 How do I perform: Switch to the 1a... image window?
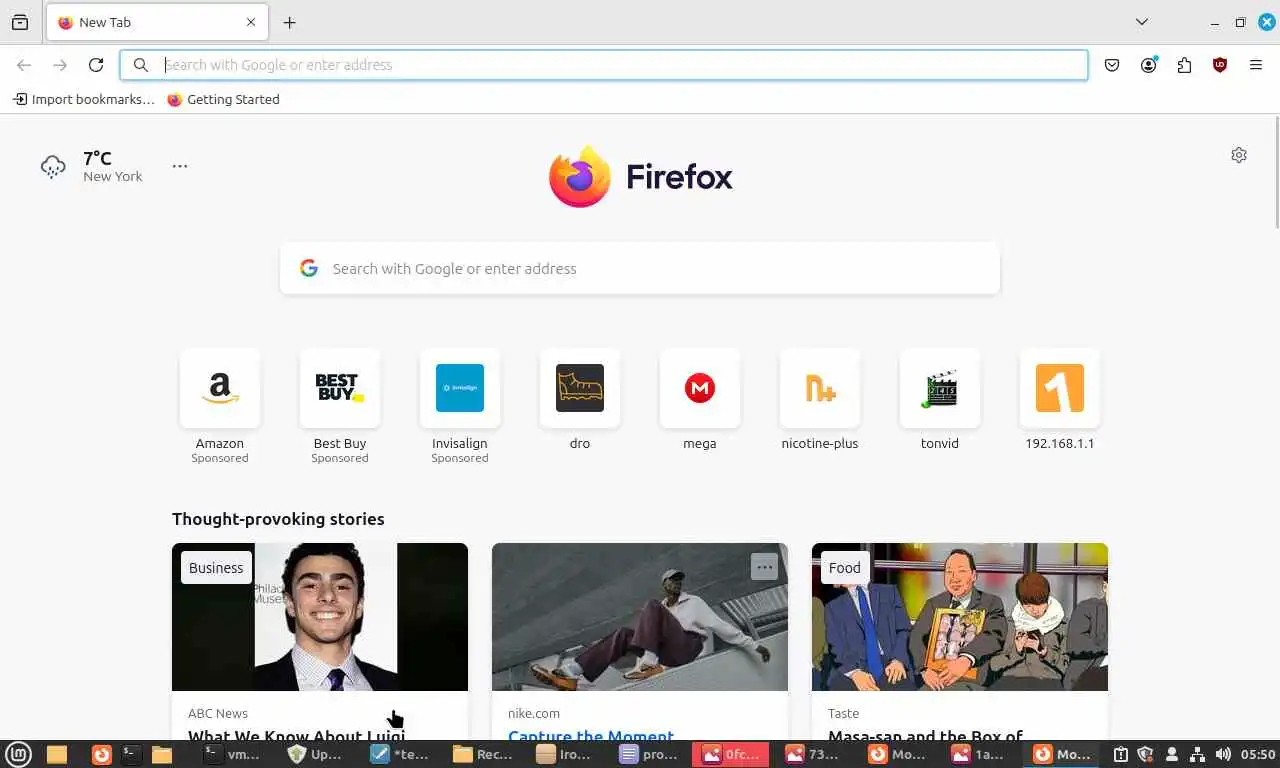tap(979, 754)
